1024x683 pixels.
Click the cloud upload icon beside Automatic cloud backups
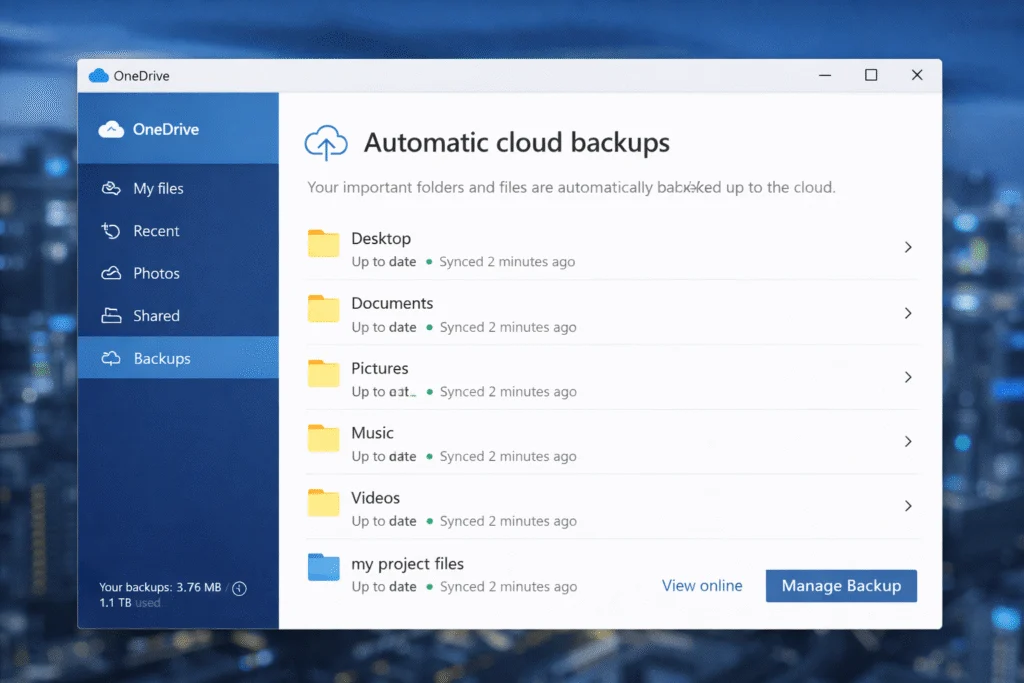[x=324, y=142]
